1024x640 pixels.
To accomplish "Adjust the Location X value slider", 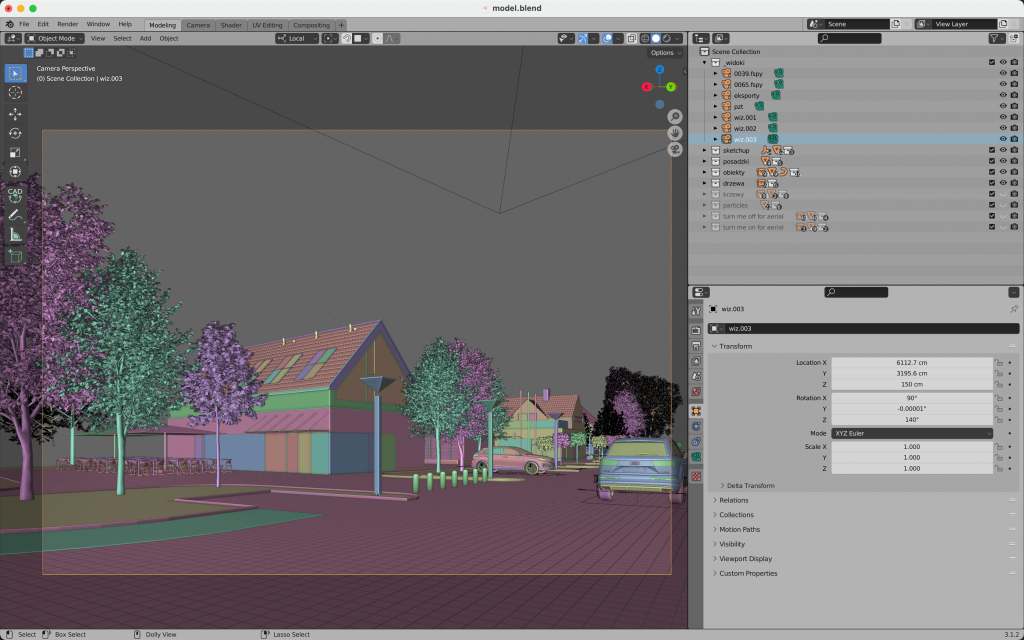I will pyautogui.click(x=910, y=362).
